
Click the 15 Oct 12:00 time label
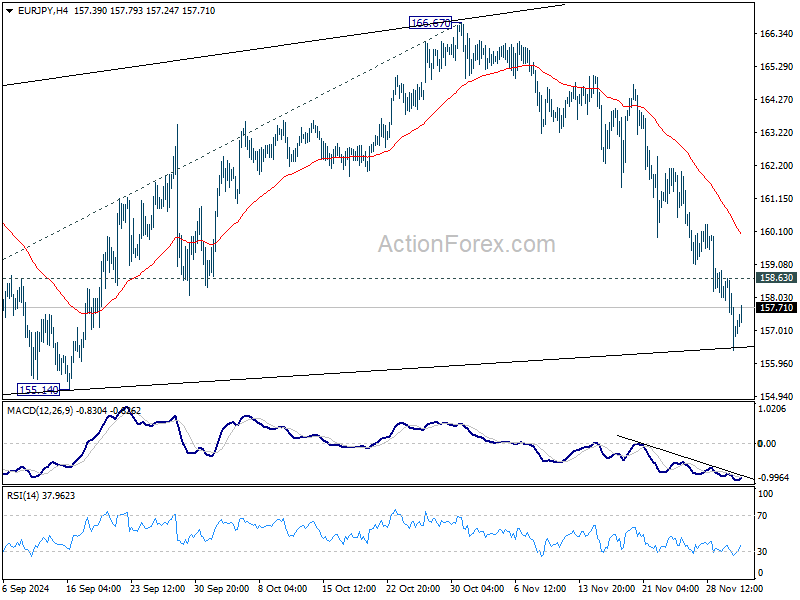pyautogui.click(x=349, y=589)
